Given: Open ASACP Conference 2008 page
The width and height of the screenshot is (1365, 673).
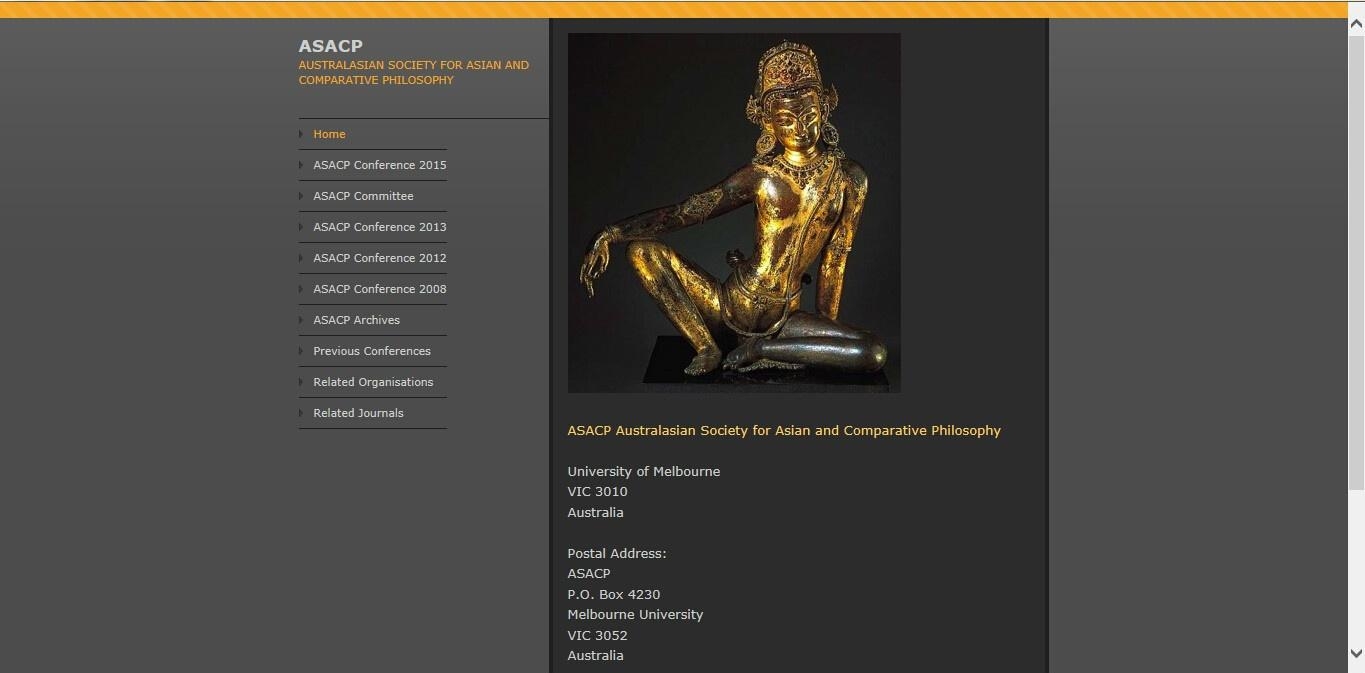Looking at the screenshot, I should 380,289.
